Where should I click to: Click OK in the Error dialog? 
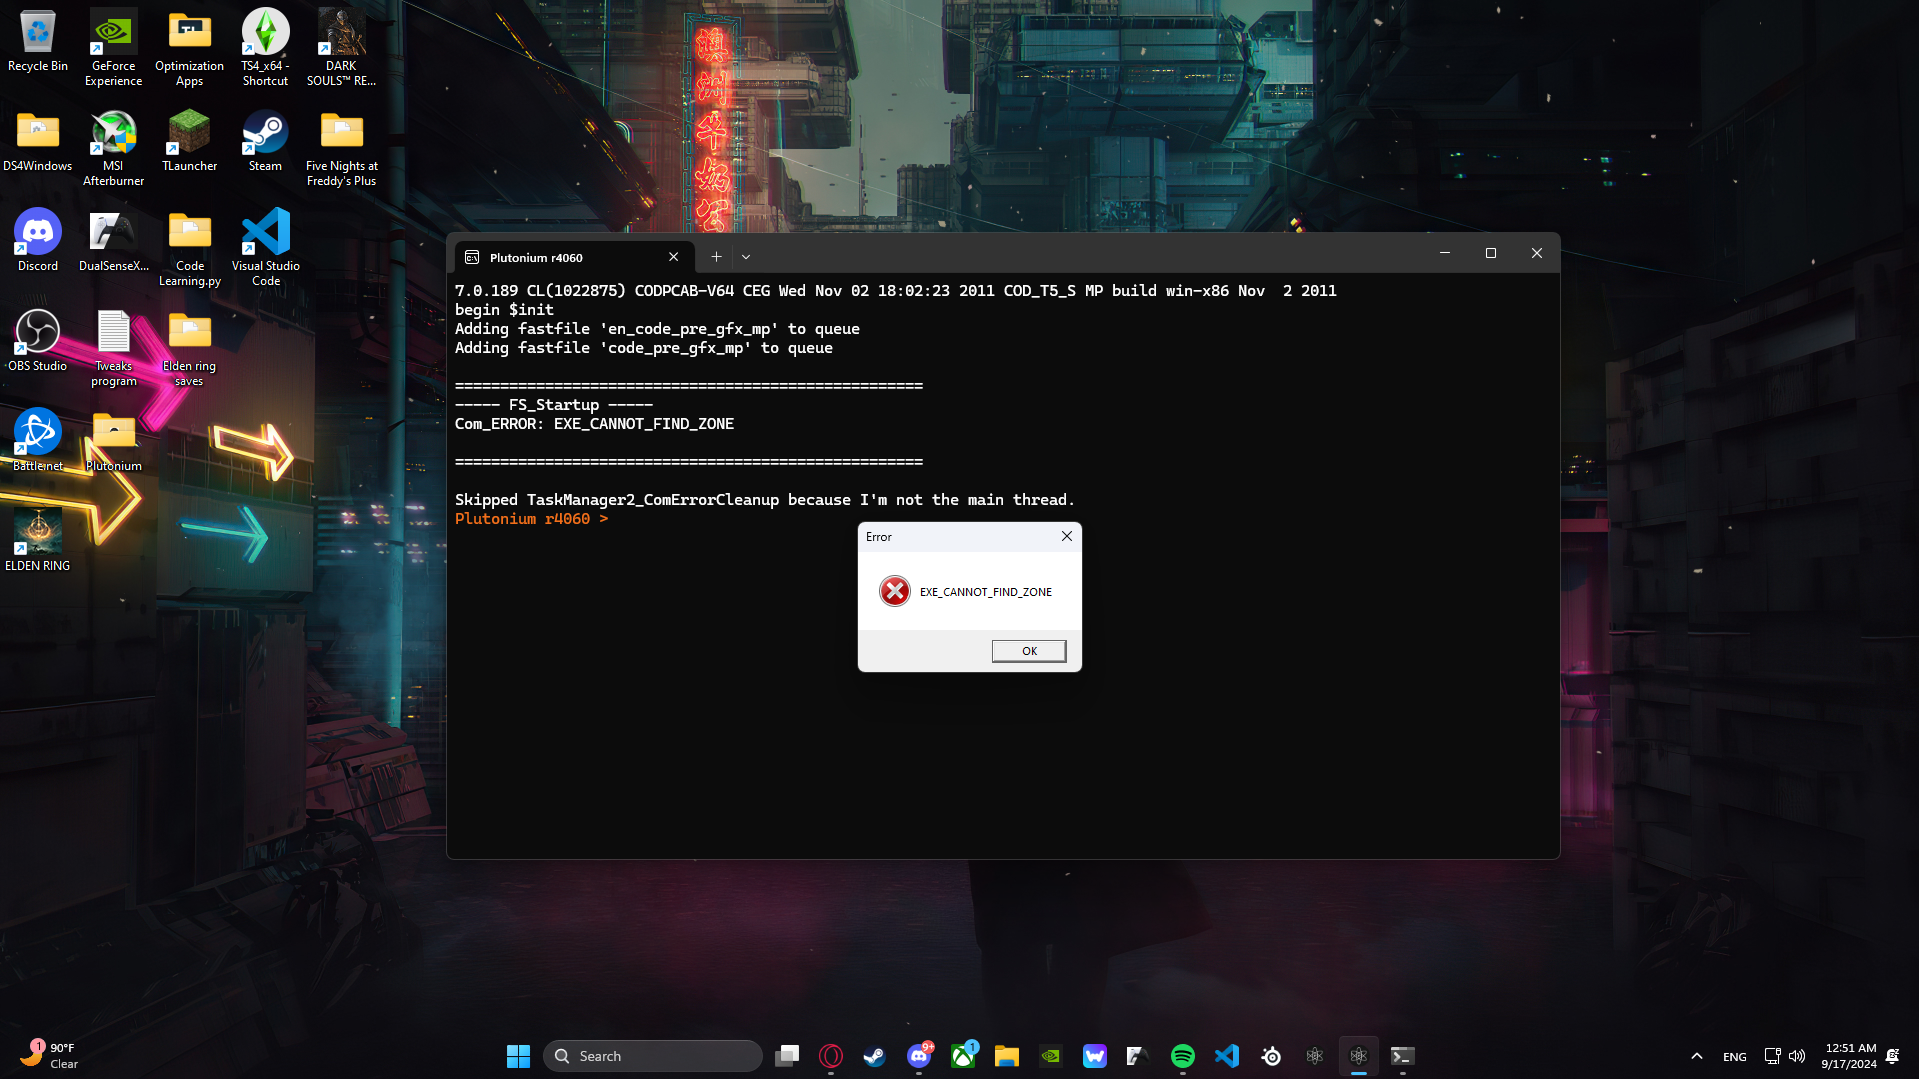pyautogui.click(x=1029, y=651)
